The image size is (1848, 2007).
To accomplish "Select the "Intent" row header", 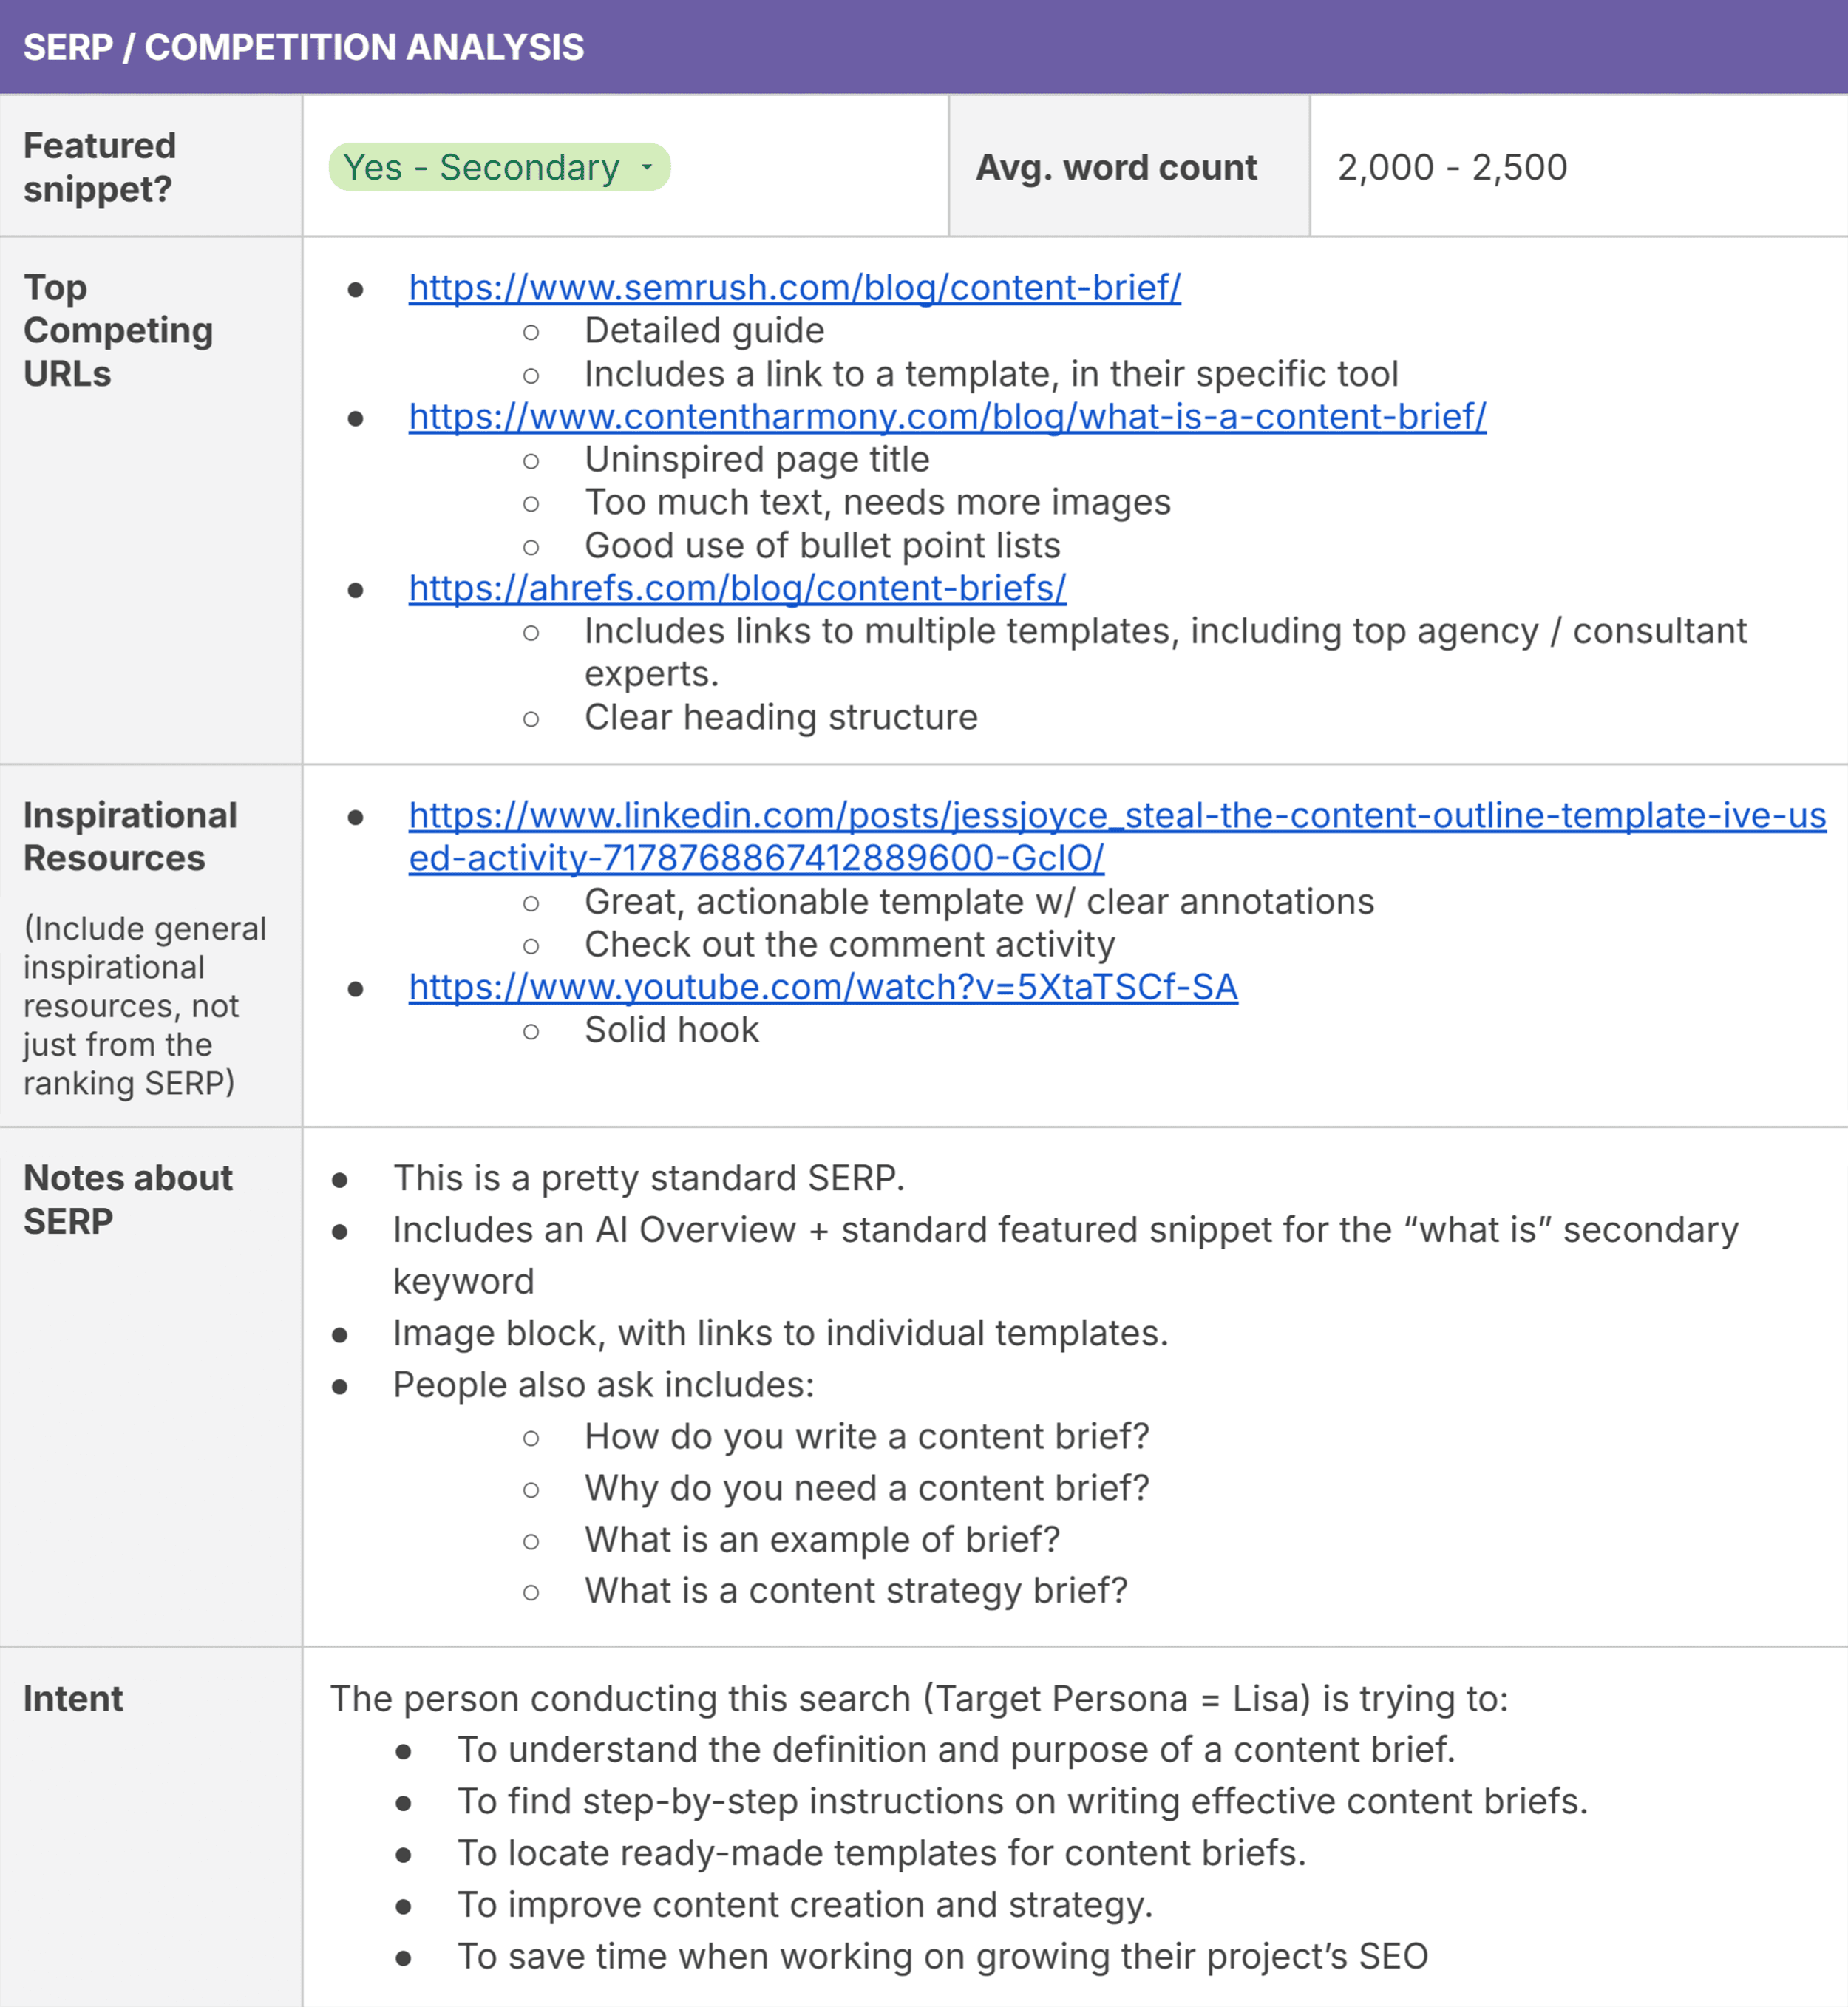I will click(72, 1698).
